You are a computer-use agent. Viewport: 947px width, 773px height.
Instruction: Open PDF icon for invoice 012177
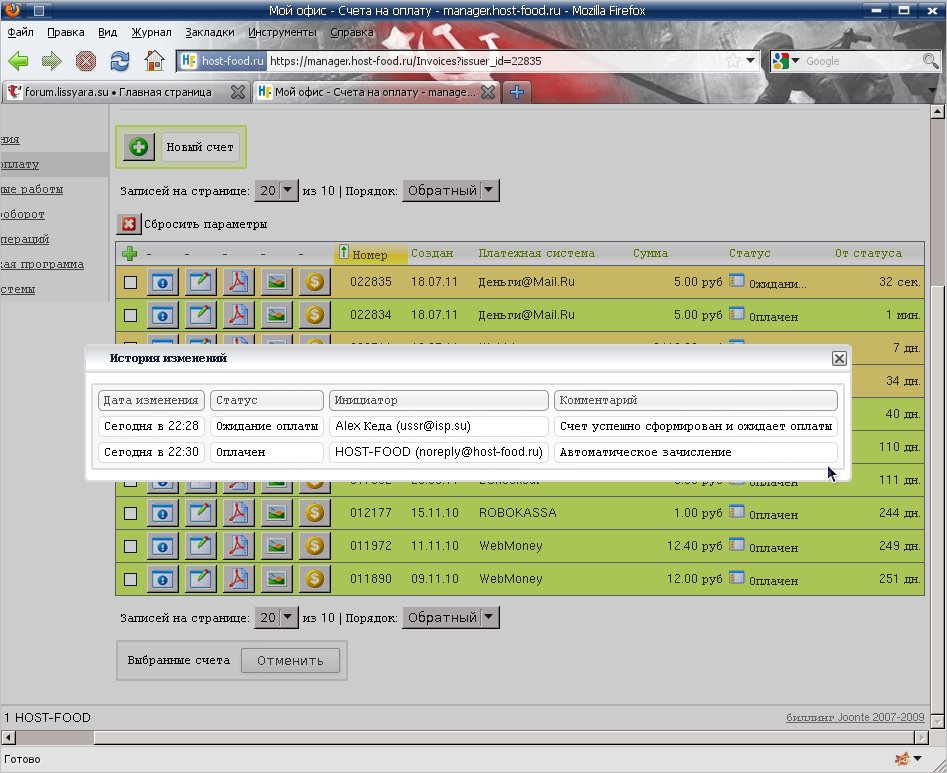coord(239,513)
